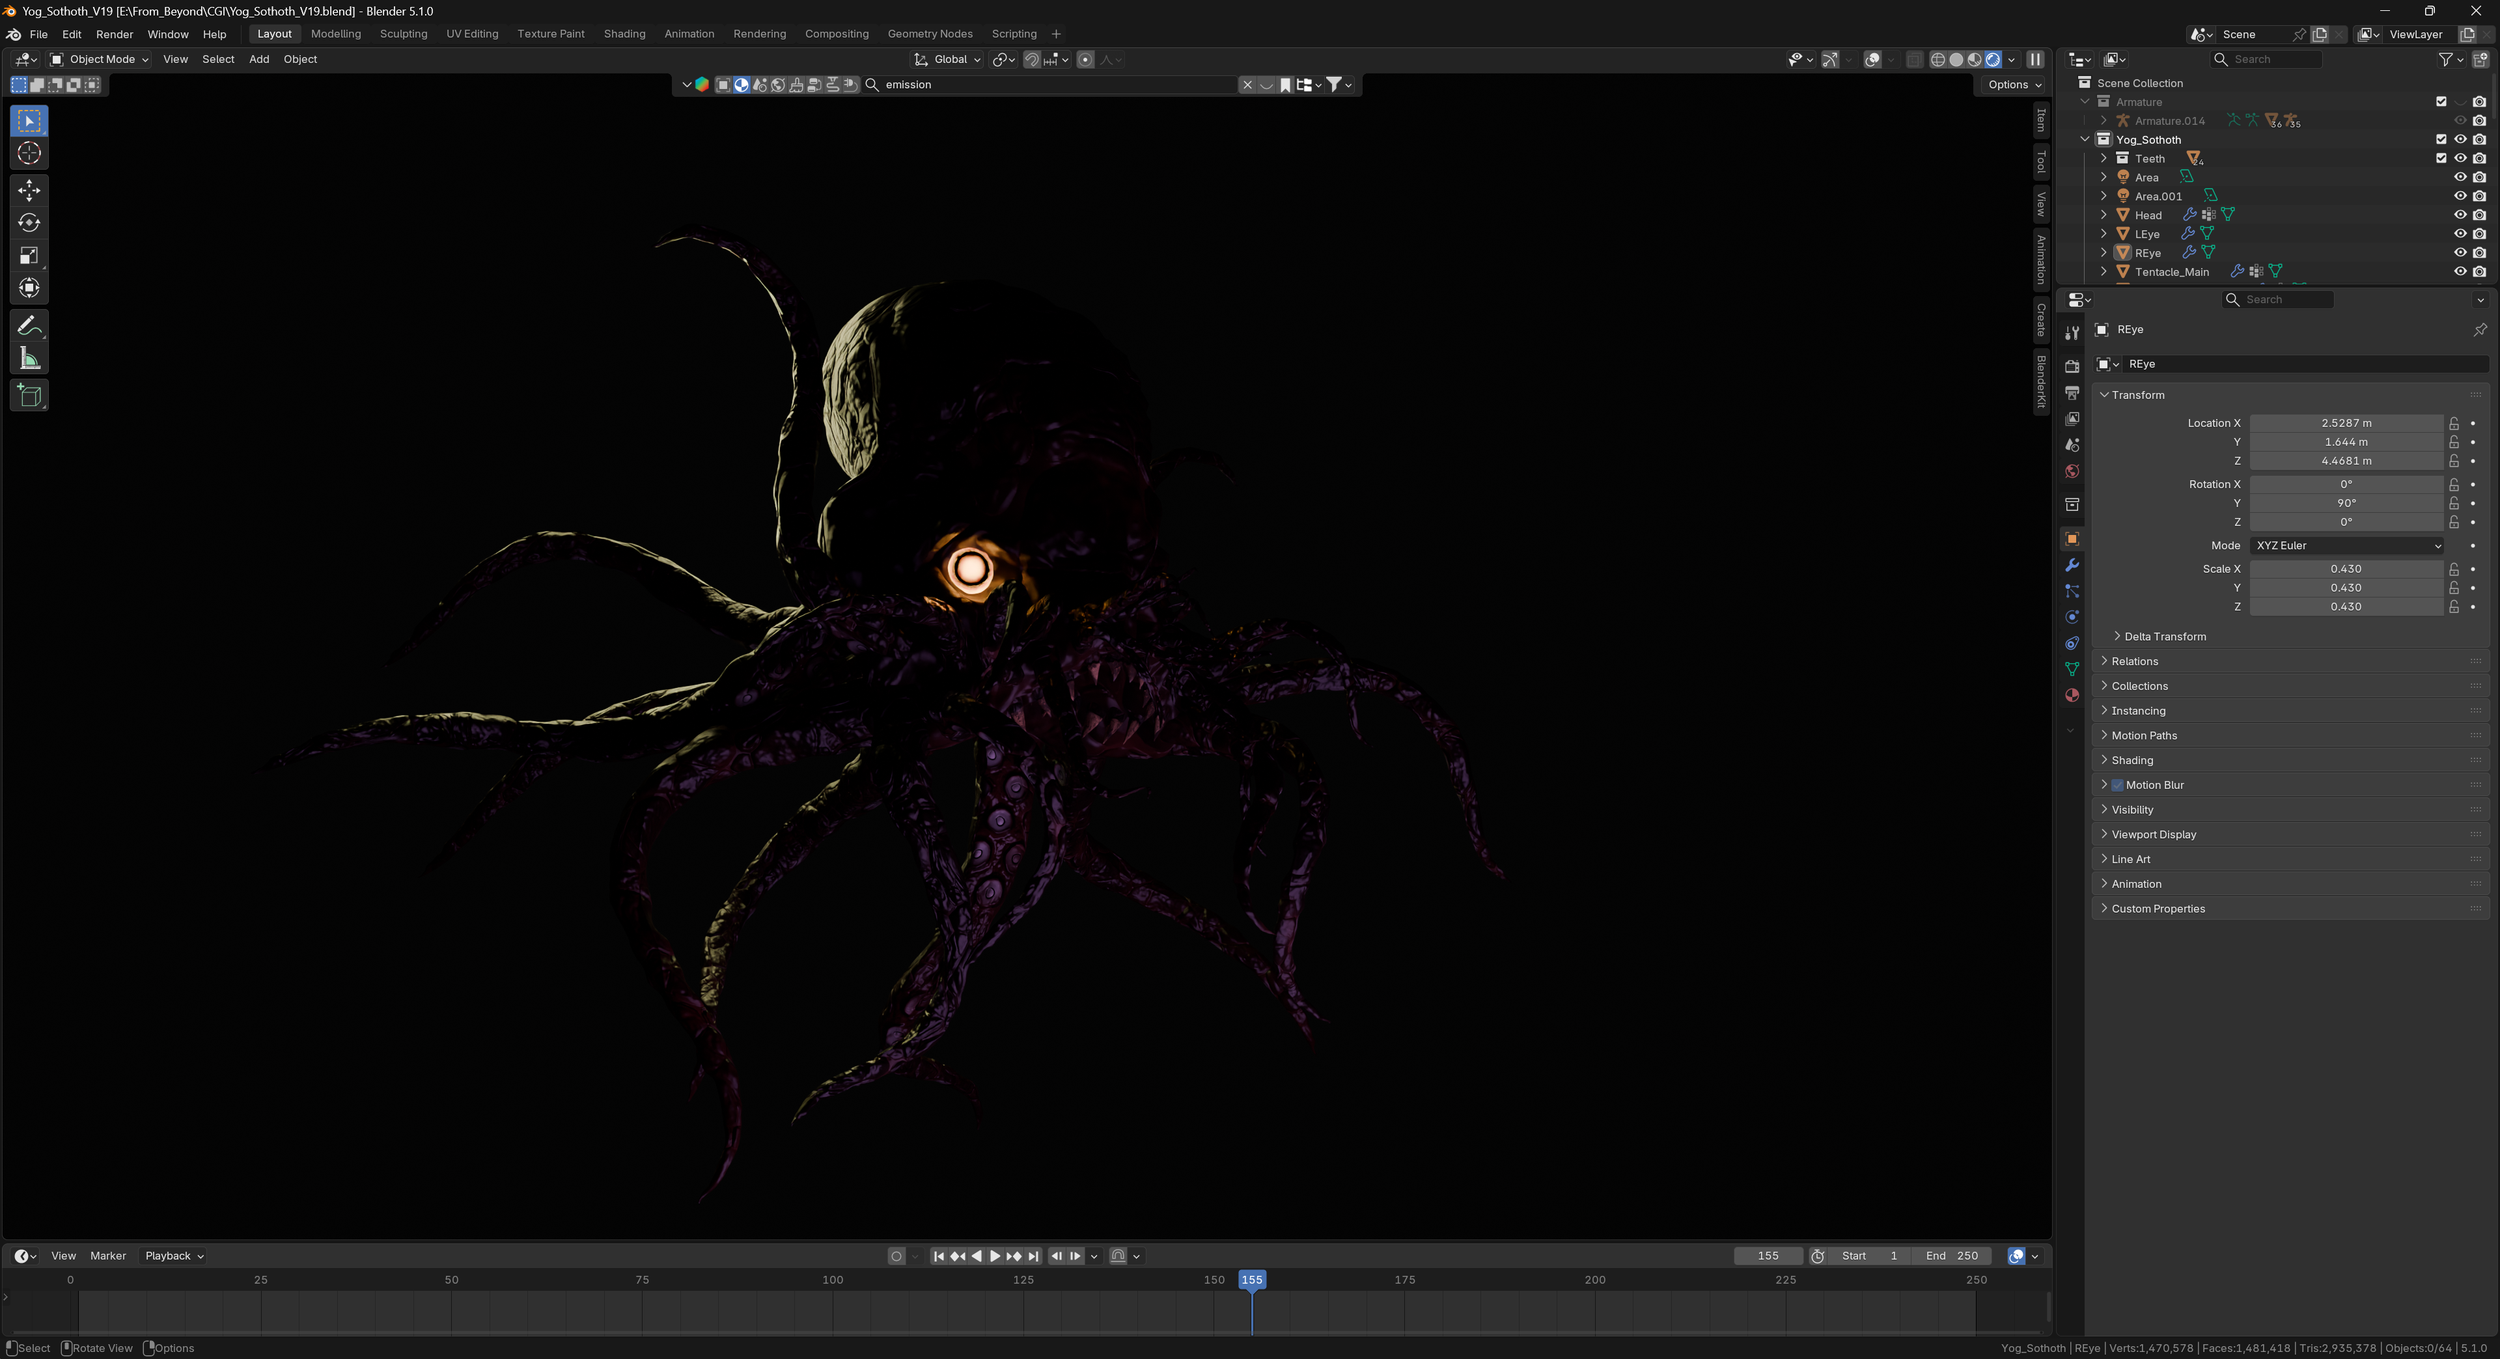Open the Object Mode dropdown
The image size is (2500, 1359).
100,59
